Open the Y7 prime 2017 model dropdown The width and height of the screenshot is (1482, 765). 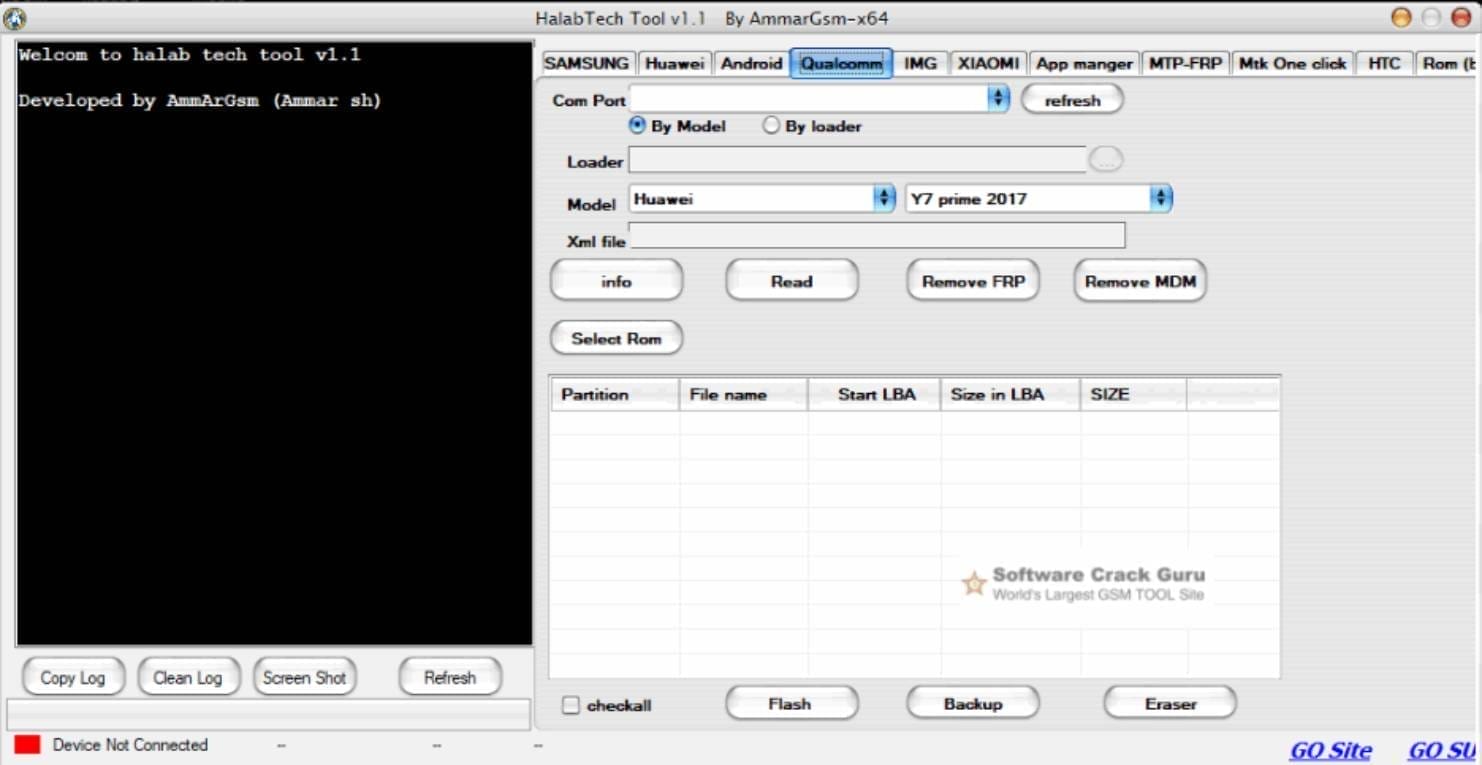pos(1160,198)
